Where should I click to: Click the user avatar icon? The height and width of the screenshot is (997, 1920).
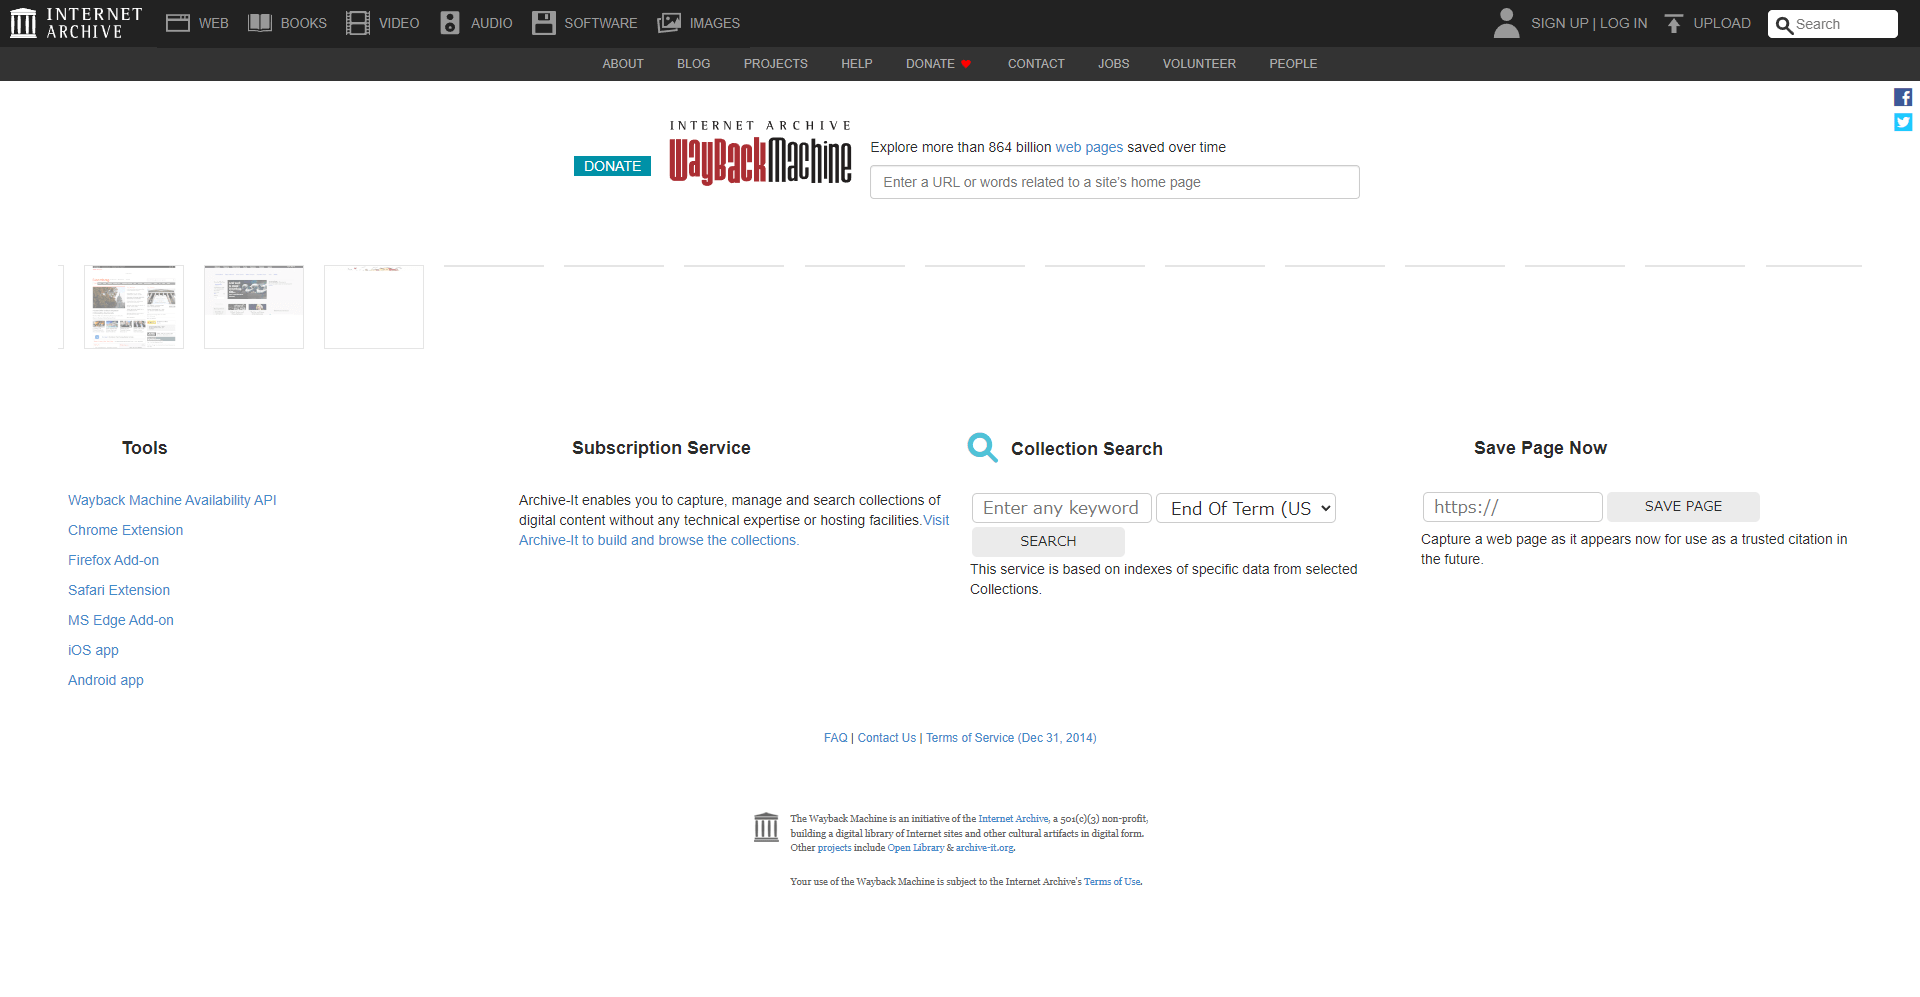tap(1506, 23)
